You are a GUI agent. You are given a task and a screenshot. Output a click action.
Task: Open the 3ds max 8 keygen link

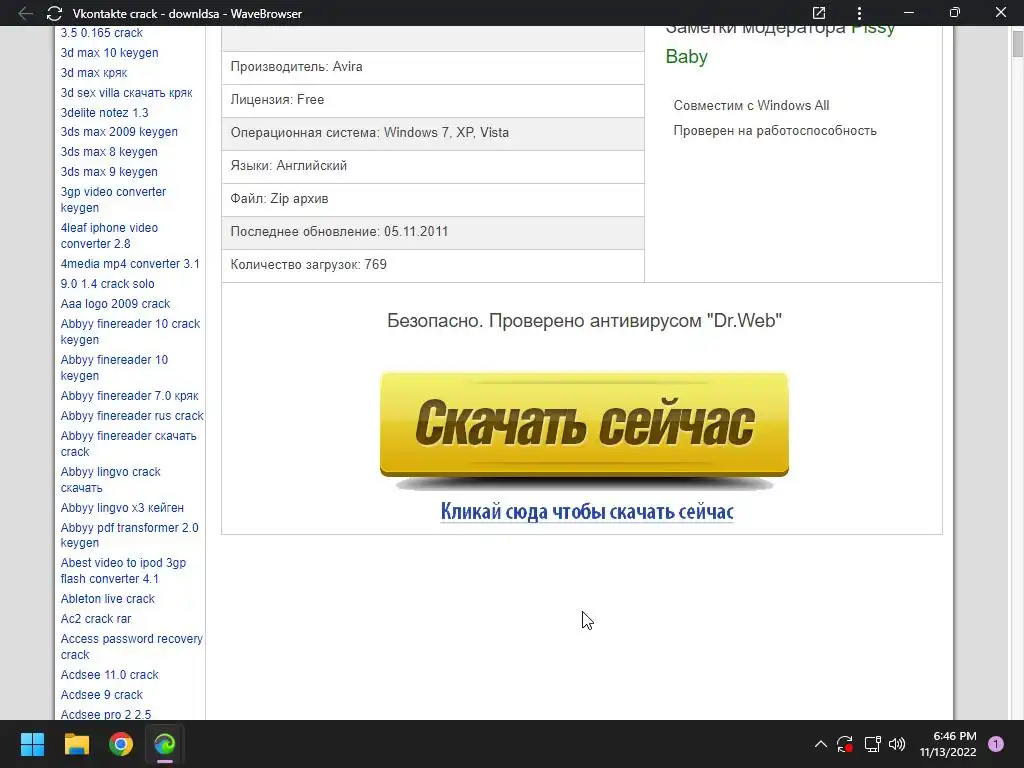(x=109, y=152)
